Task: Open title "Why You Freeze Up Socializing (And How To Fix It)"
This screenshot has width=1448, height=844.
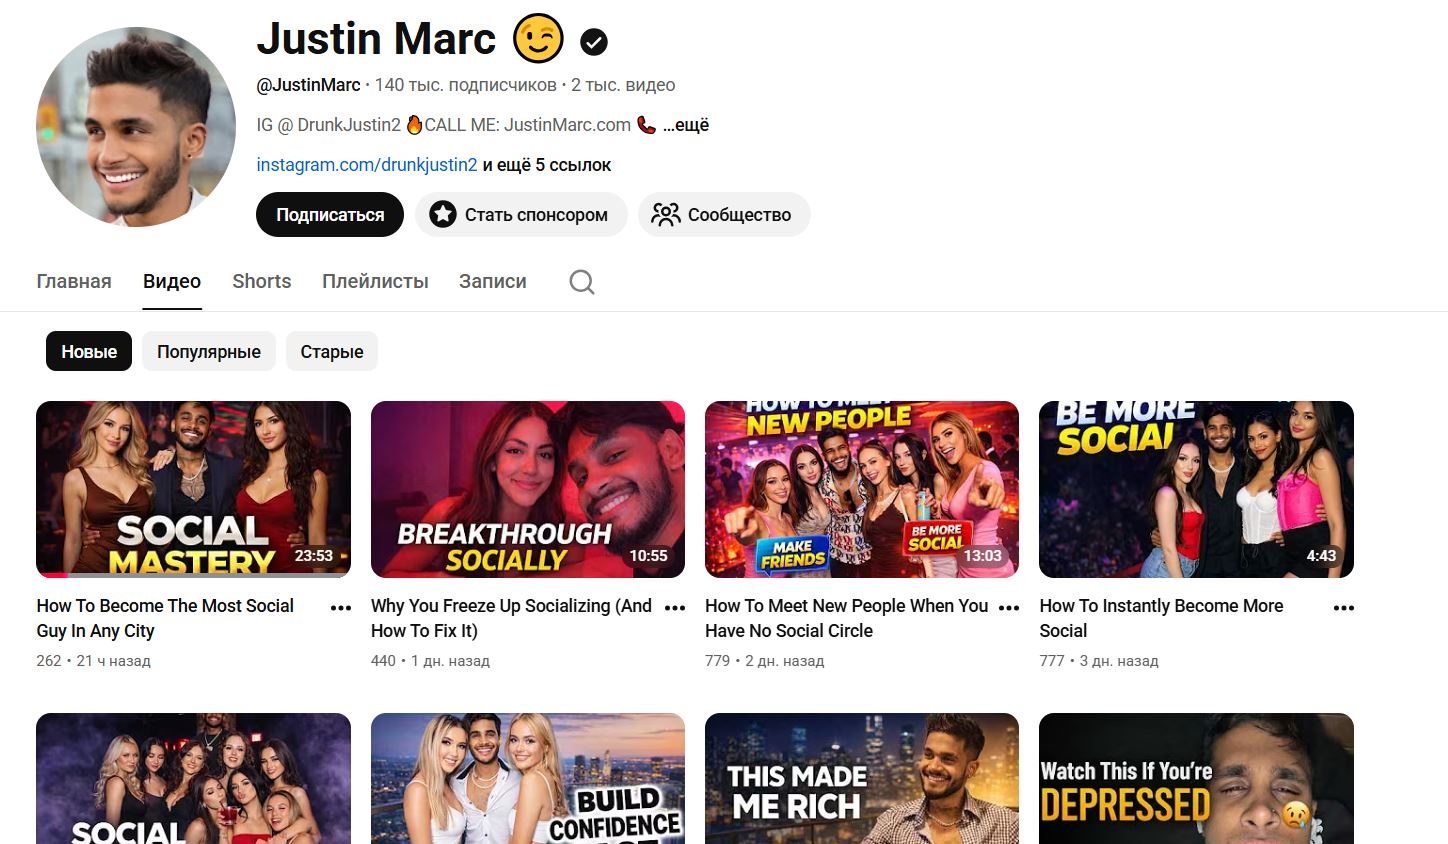Action: tap(511, 618)
